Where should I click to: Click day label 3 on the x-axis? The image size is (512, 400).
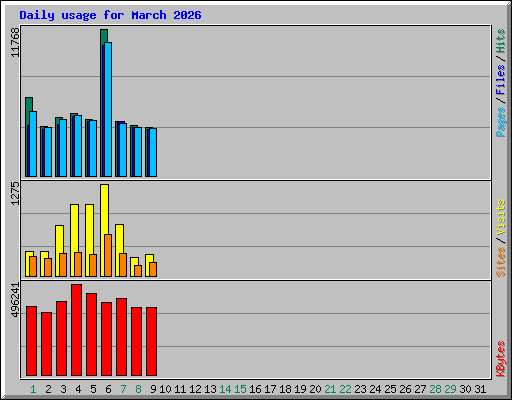click(63, 389)
